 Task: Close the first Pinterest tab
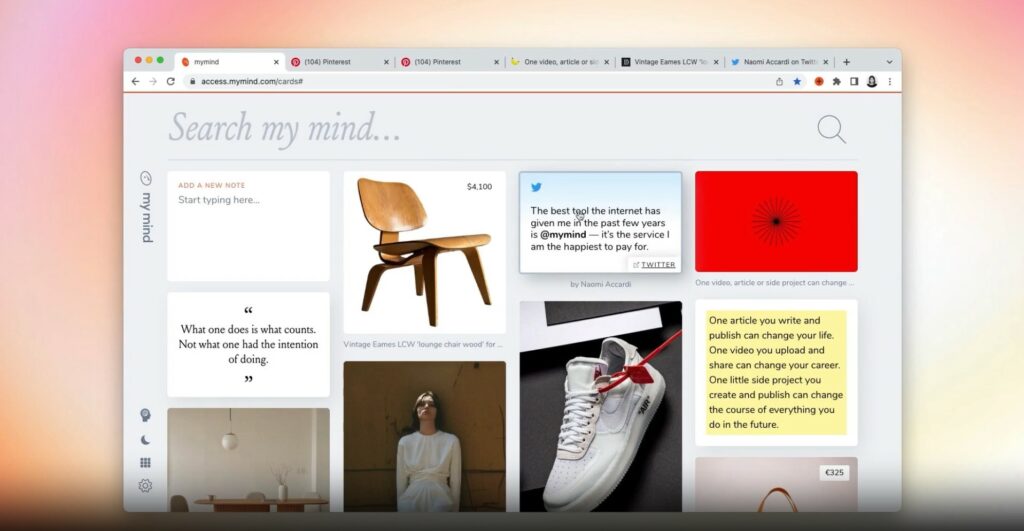386,62
